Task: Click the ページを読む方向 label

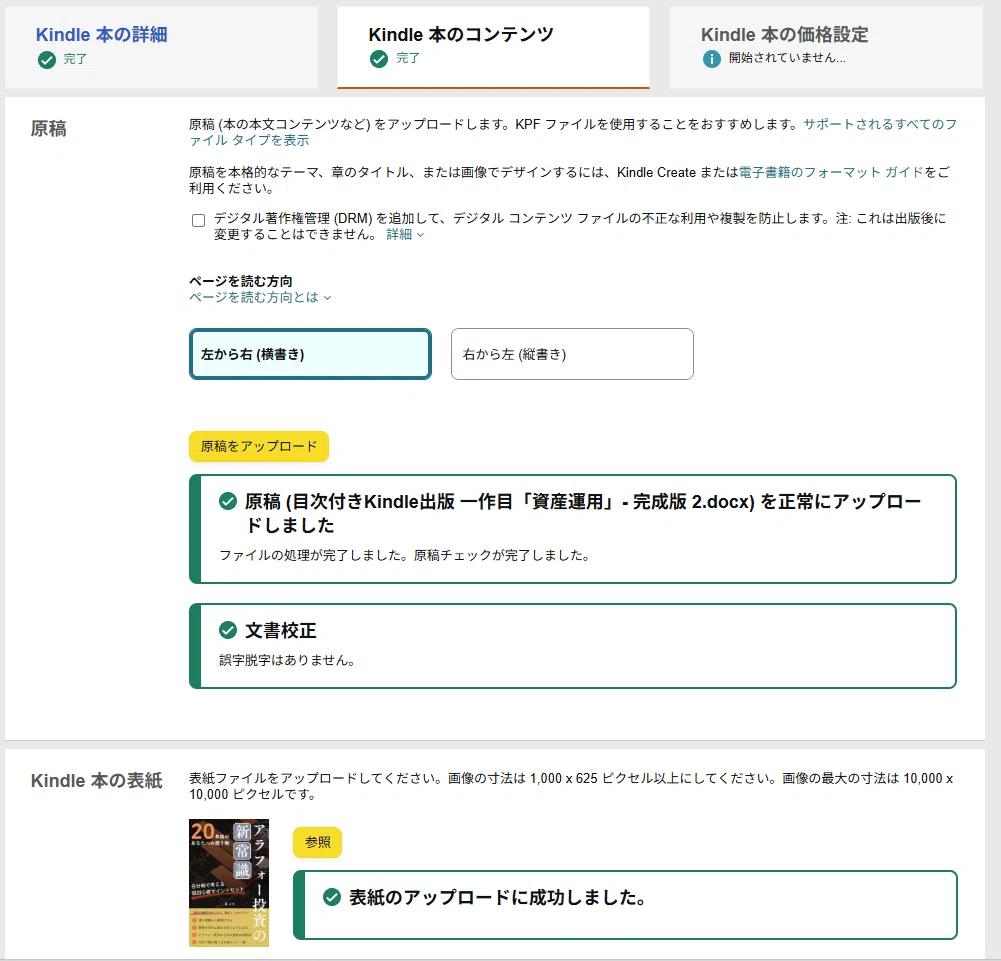Action: (241, 281)
